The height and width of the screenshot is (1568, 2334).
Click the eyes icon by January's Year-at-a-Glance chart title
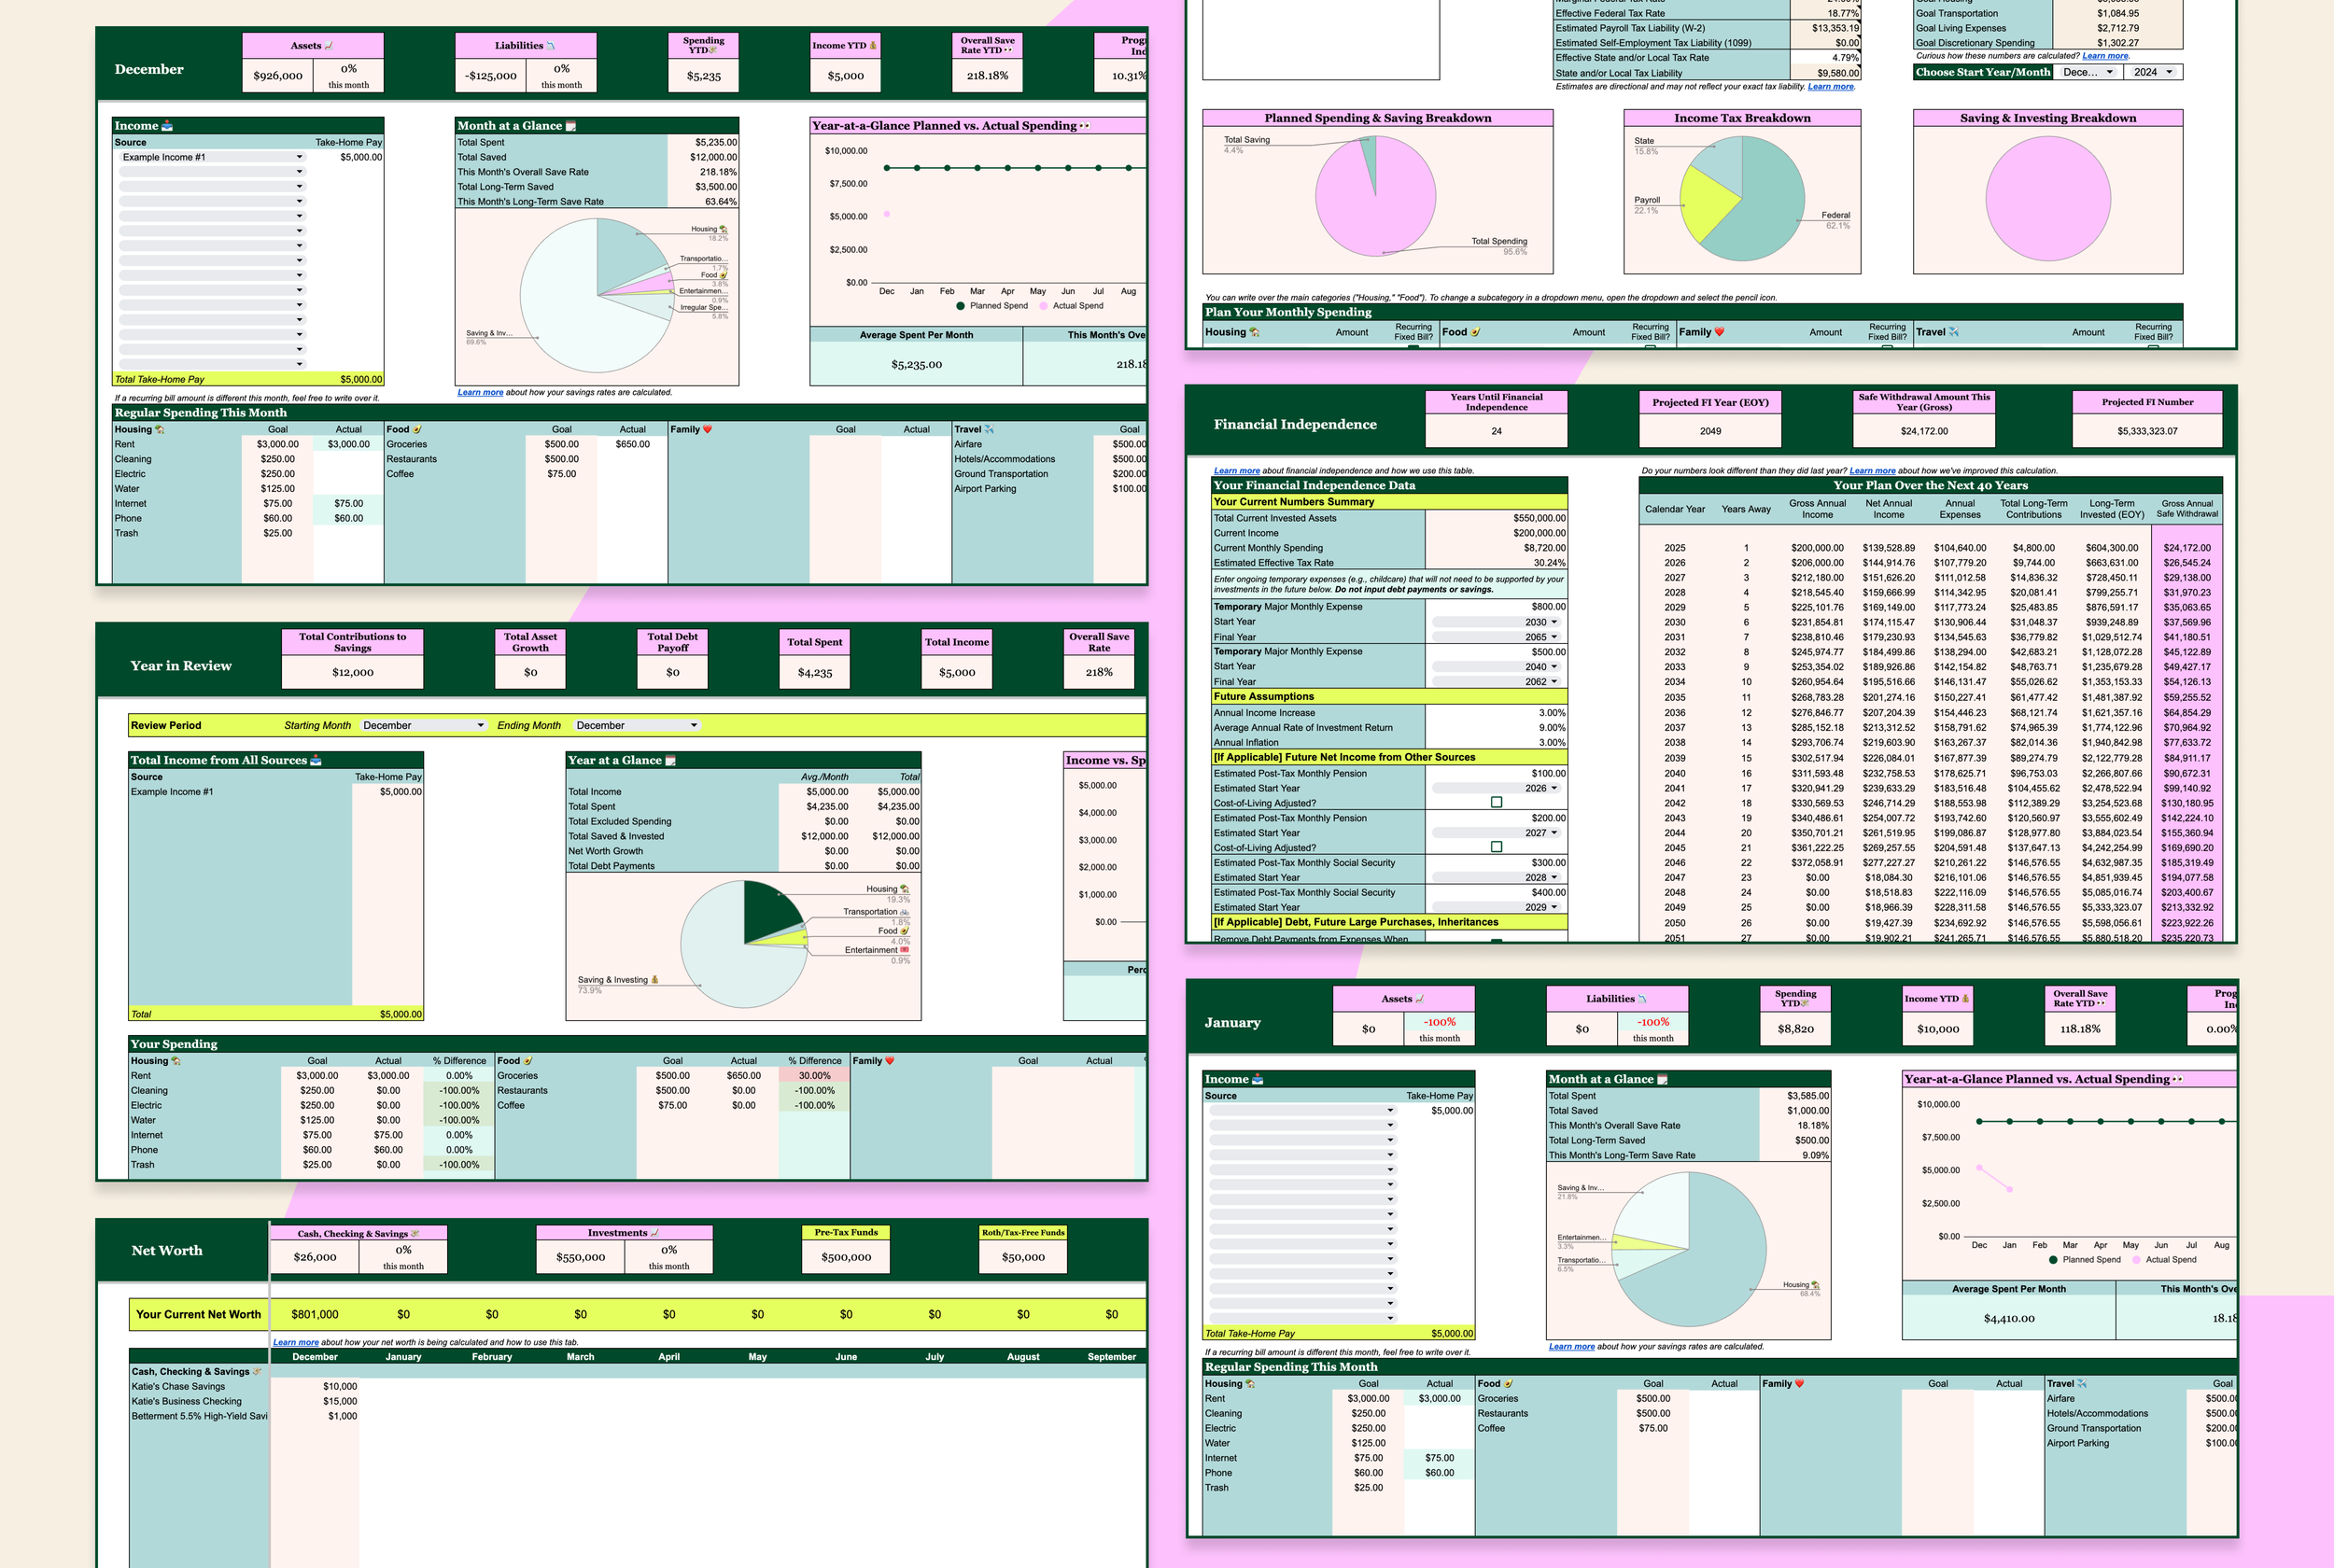pyautogui.click(x=2178, y=1079)
